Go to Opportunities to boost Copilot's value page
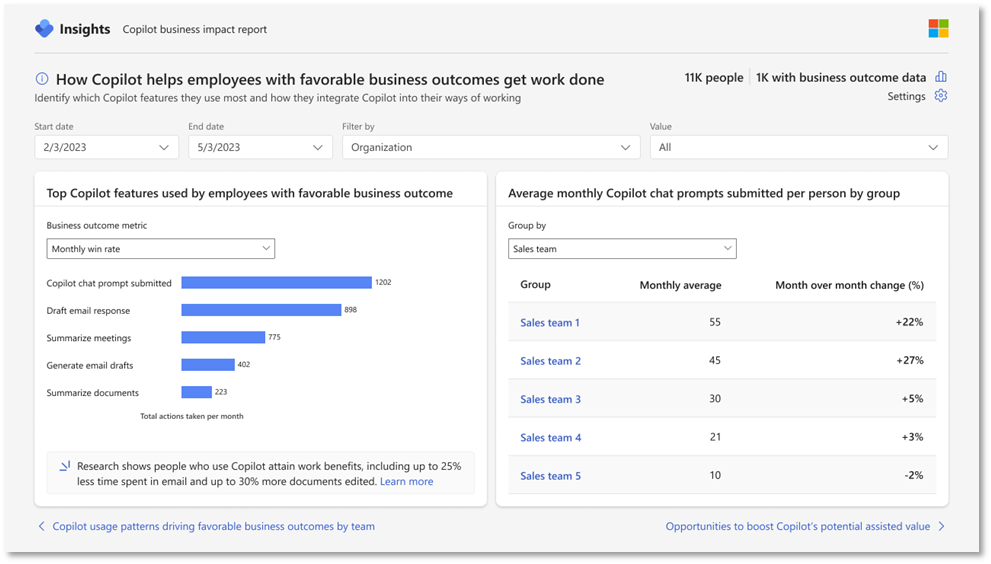 coord(797,526)
